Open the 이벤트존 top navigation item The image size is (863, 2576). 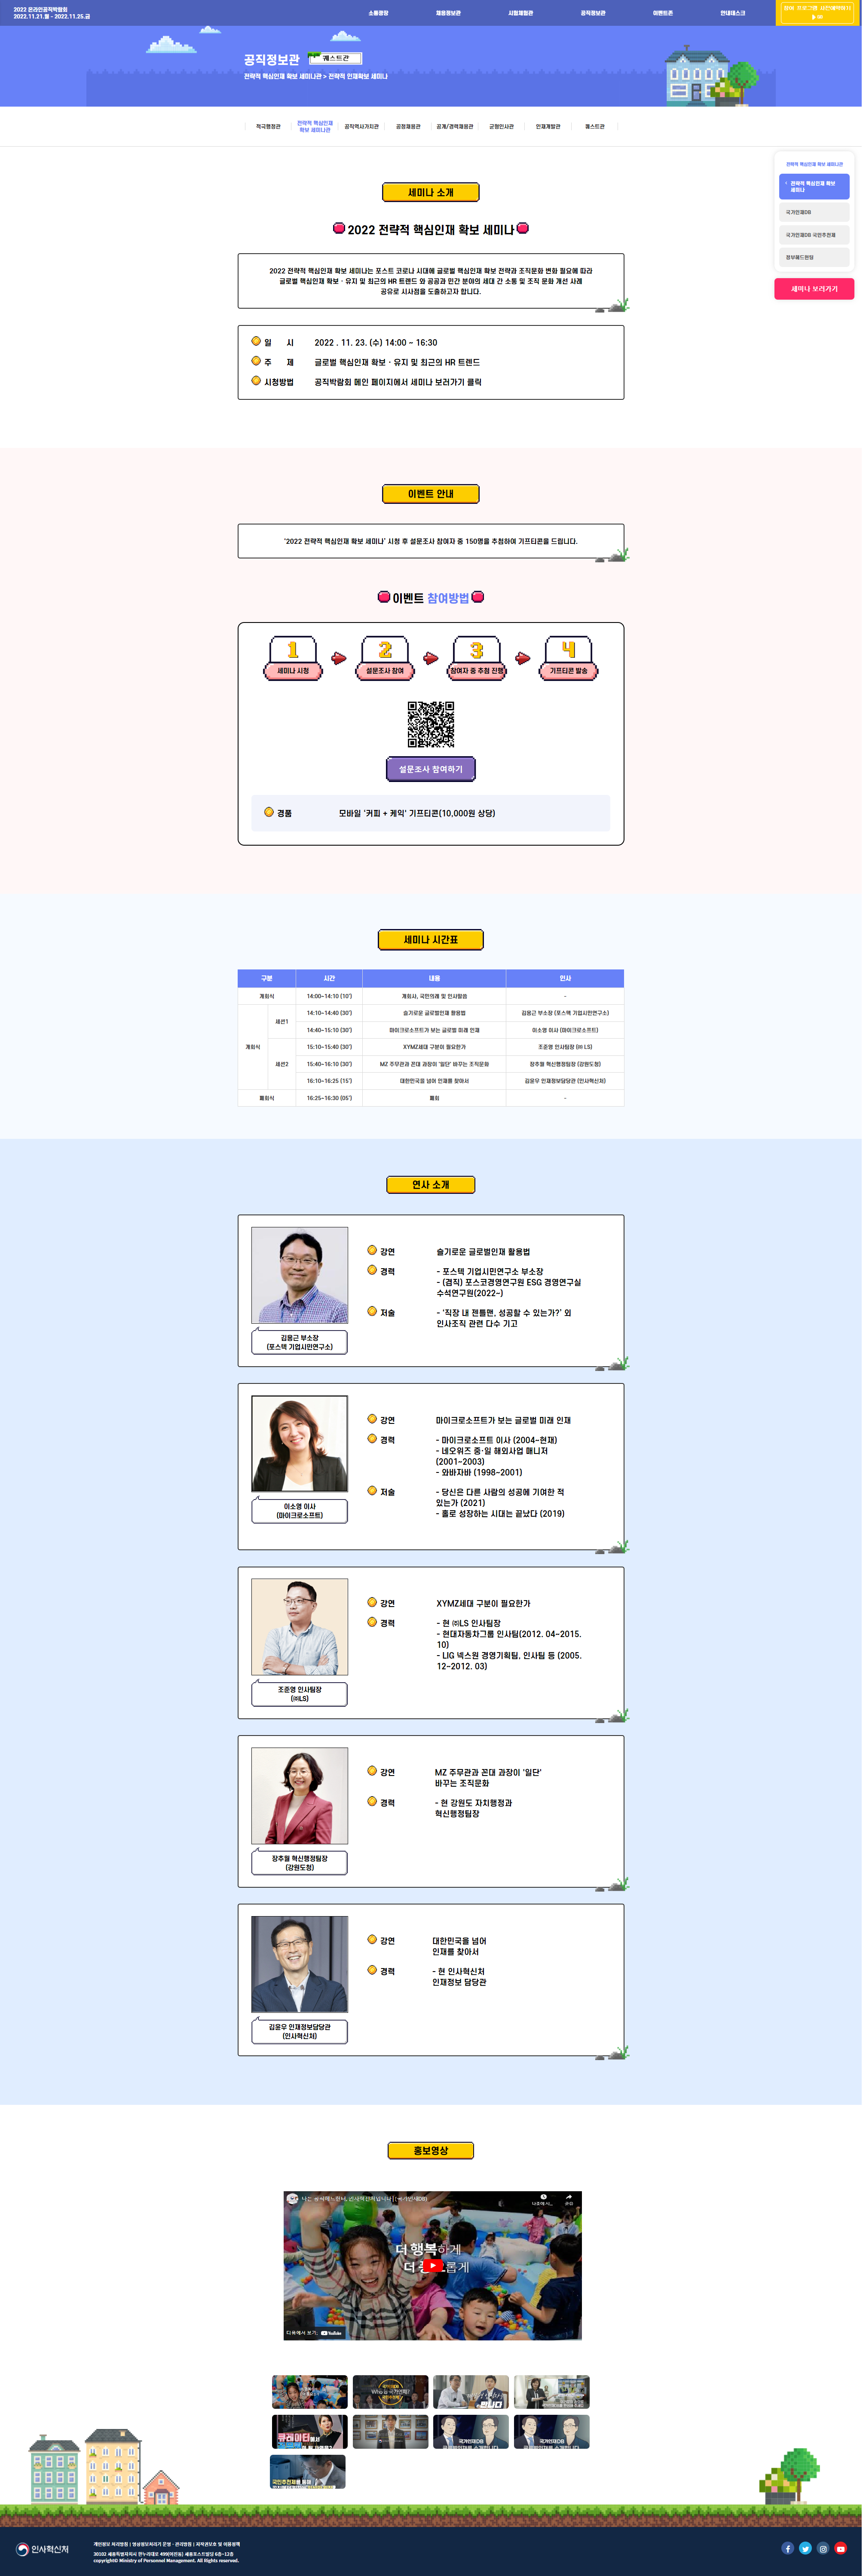click(x=663, y=13)
